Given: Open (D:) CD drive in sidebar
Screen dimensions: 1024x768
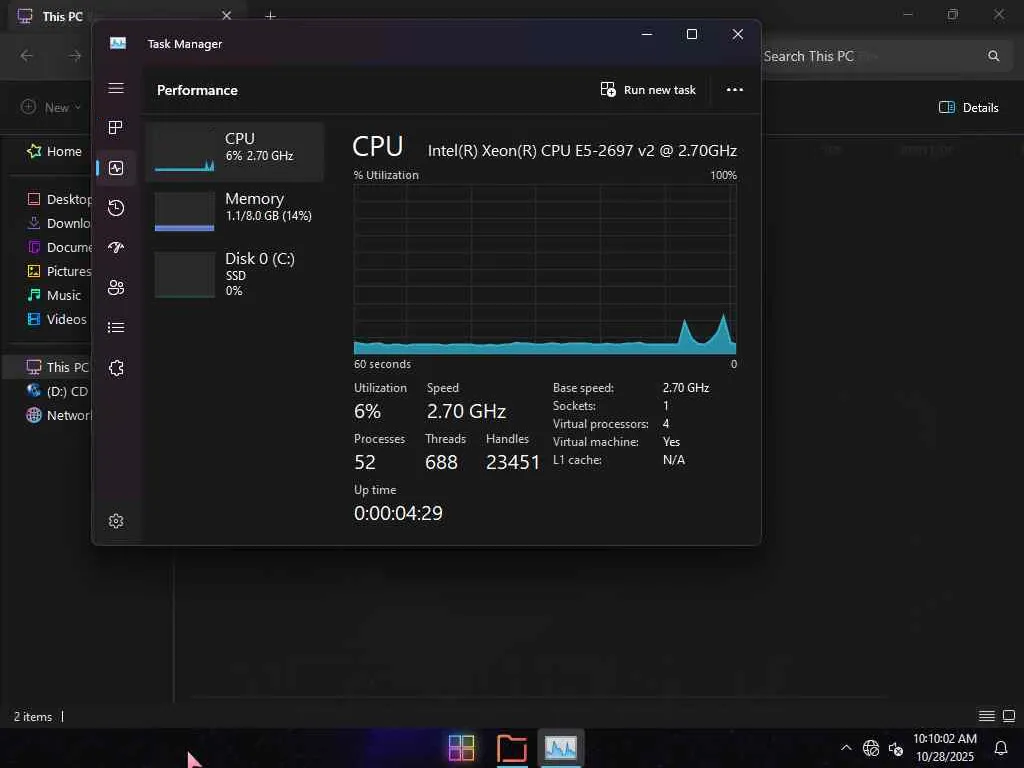Looking at the screenshot, I should [x=57, y=391].
